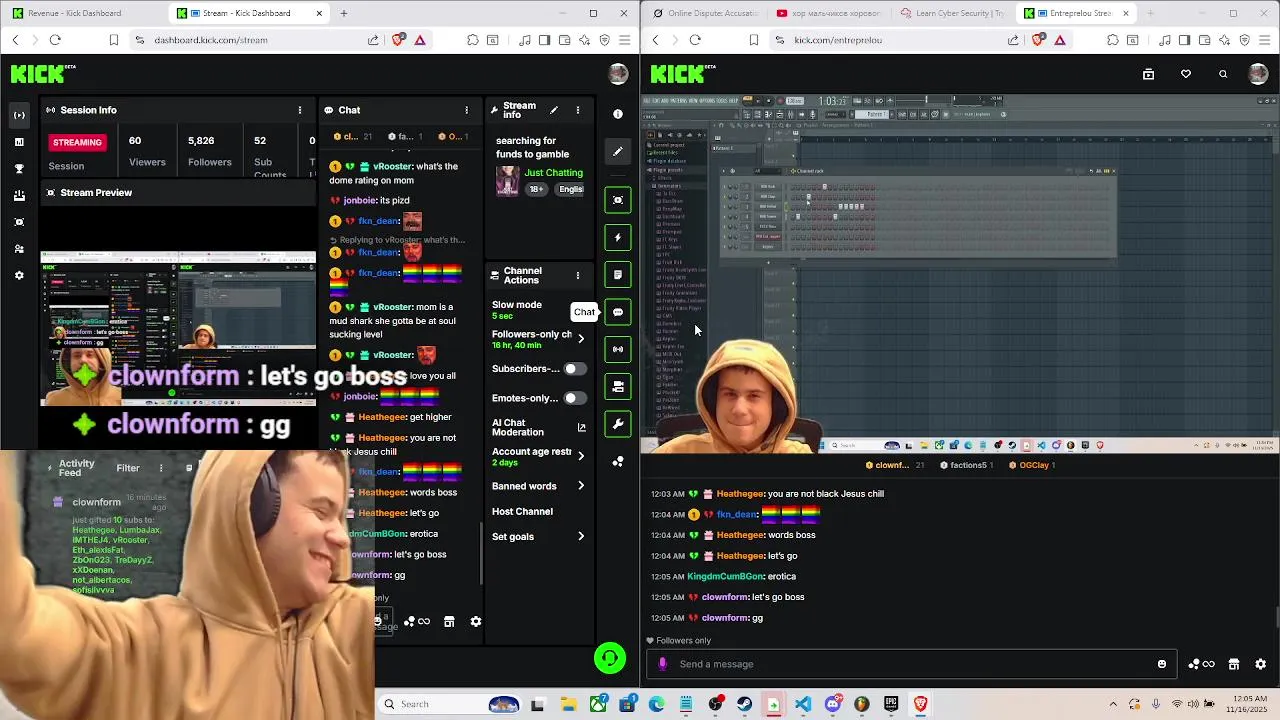Click the Host Channel action
Image resolution: width=1280 pixels, height=720 pixels.
522,511
